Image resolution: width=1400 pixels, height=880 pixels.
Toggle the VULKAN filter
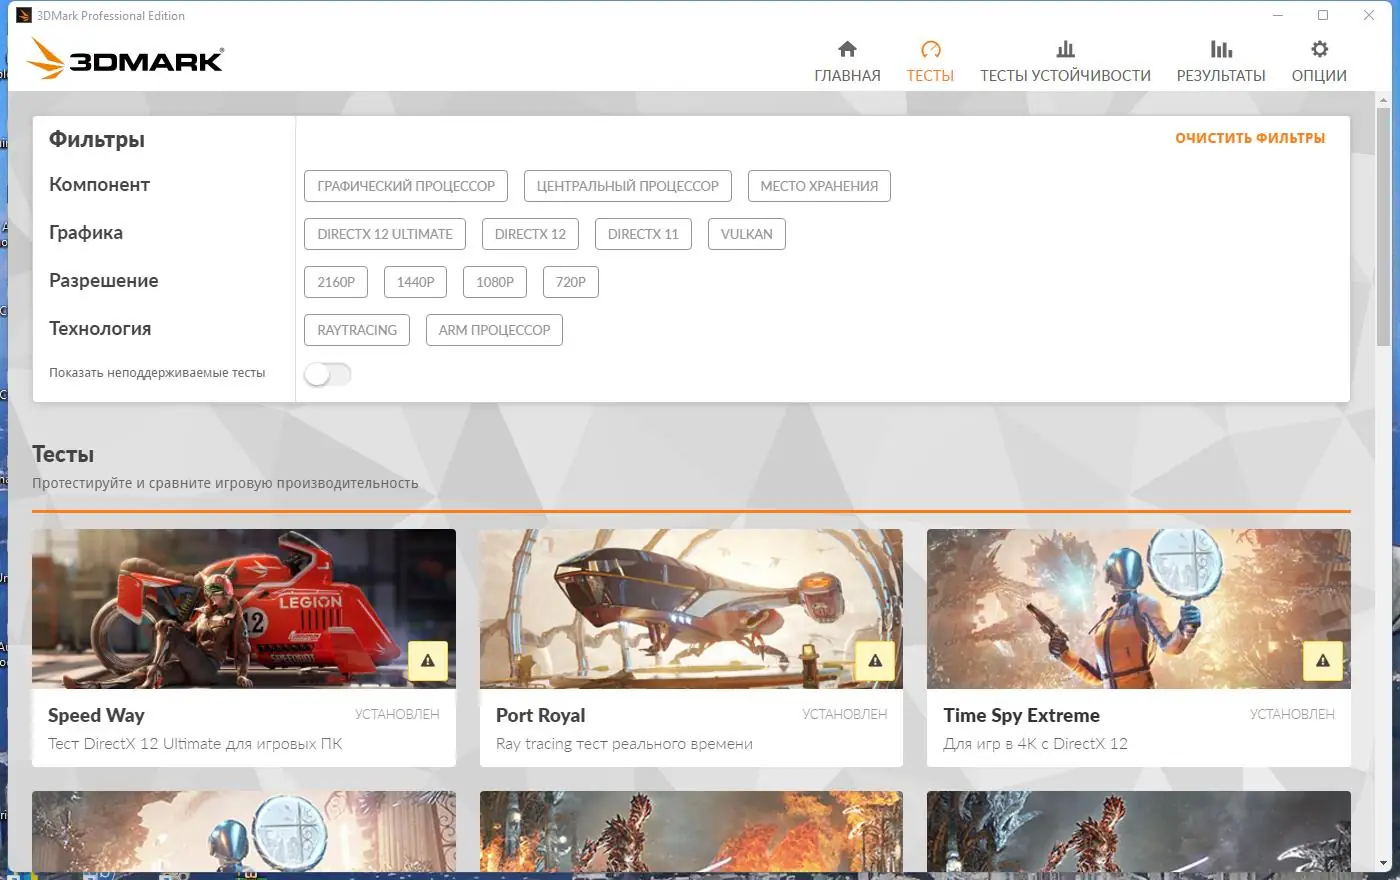(746, 233)
